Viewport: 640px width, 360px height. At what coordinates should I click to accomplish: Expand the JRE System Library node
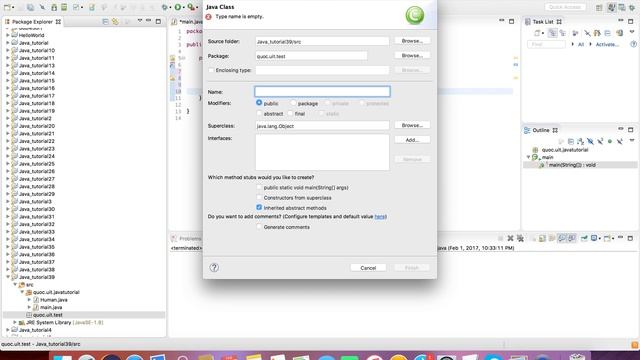pos(15,322)
